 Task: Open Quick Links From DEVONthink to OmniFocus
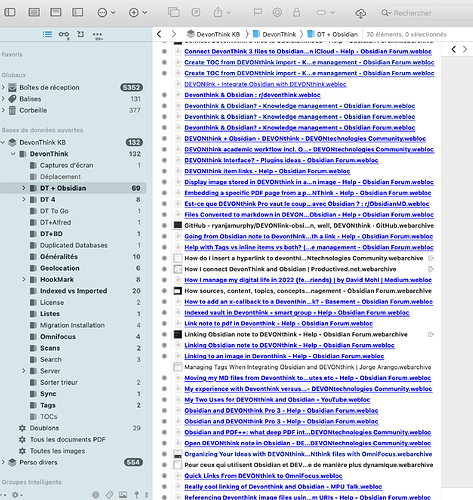263,476
